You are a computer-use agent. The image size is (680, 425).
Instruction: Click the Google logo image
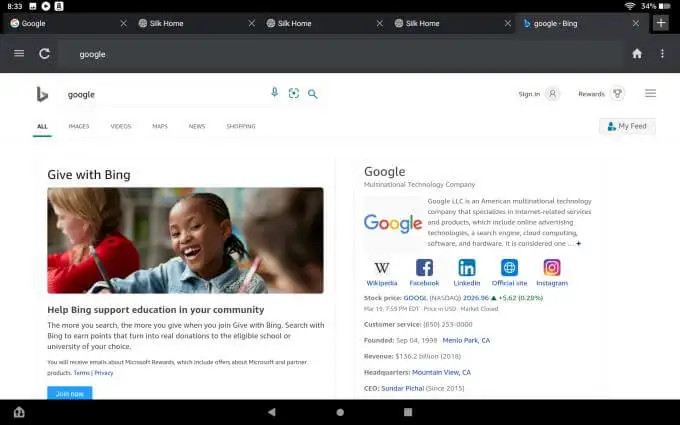point(393,223)
